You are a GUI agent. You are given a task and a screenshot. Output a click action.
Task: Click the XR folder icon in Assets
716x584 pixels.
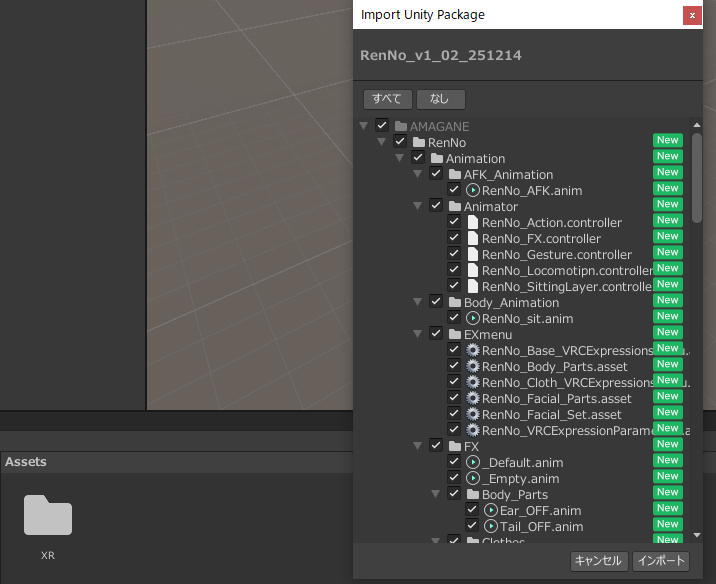pyautogui.click(x=48, y=515)
